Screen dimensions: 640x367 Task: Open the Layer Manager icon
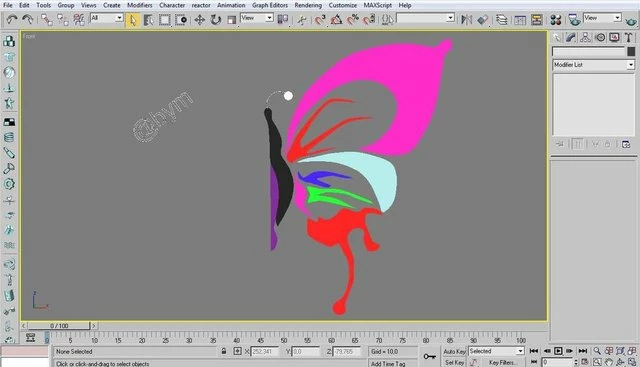pyautogui.click(x=502, y=20)
